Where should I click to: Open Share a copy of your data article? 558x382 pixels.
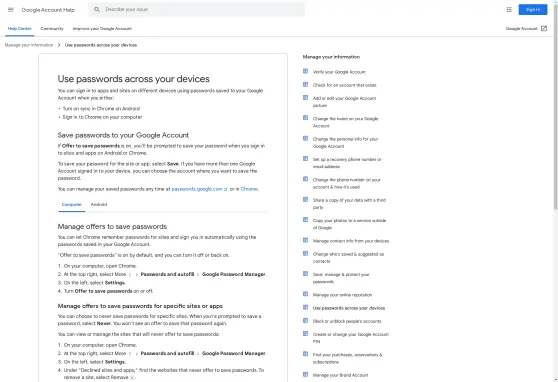[x=349, y=204]
